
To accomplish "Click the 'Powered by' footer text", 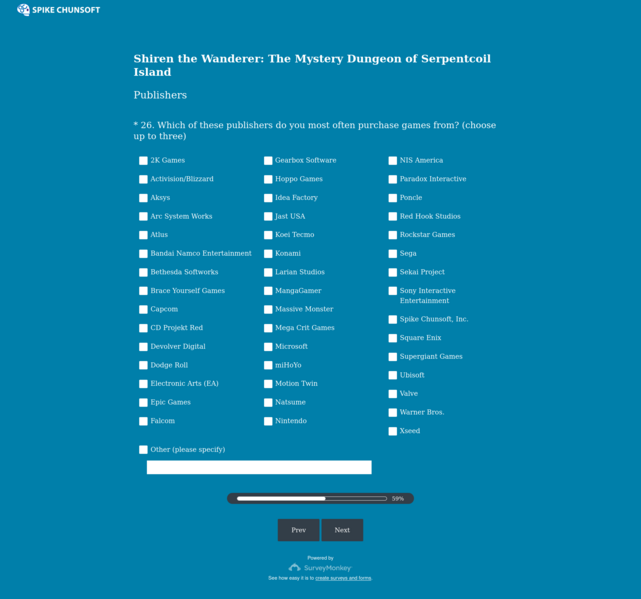I will click(x=320, y=558).
